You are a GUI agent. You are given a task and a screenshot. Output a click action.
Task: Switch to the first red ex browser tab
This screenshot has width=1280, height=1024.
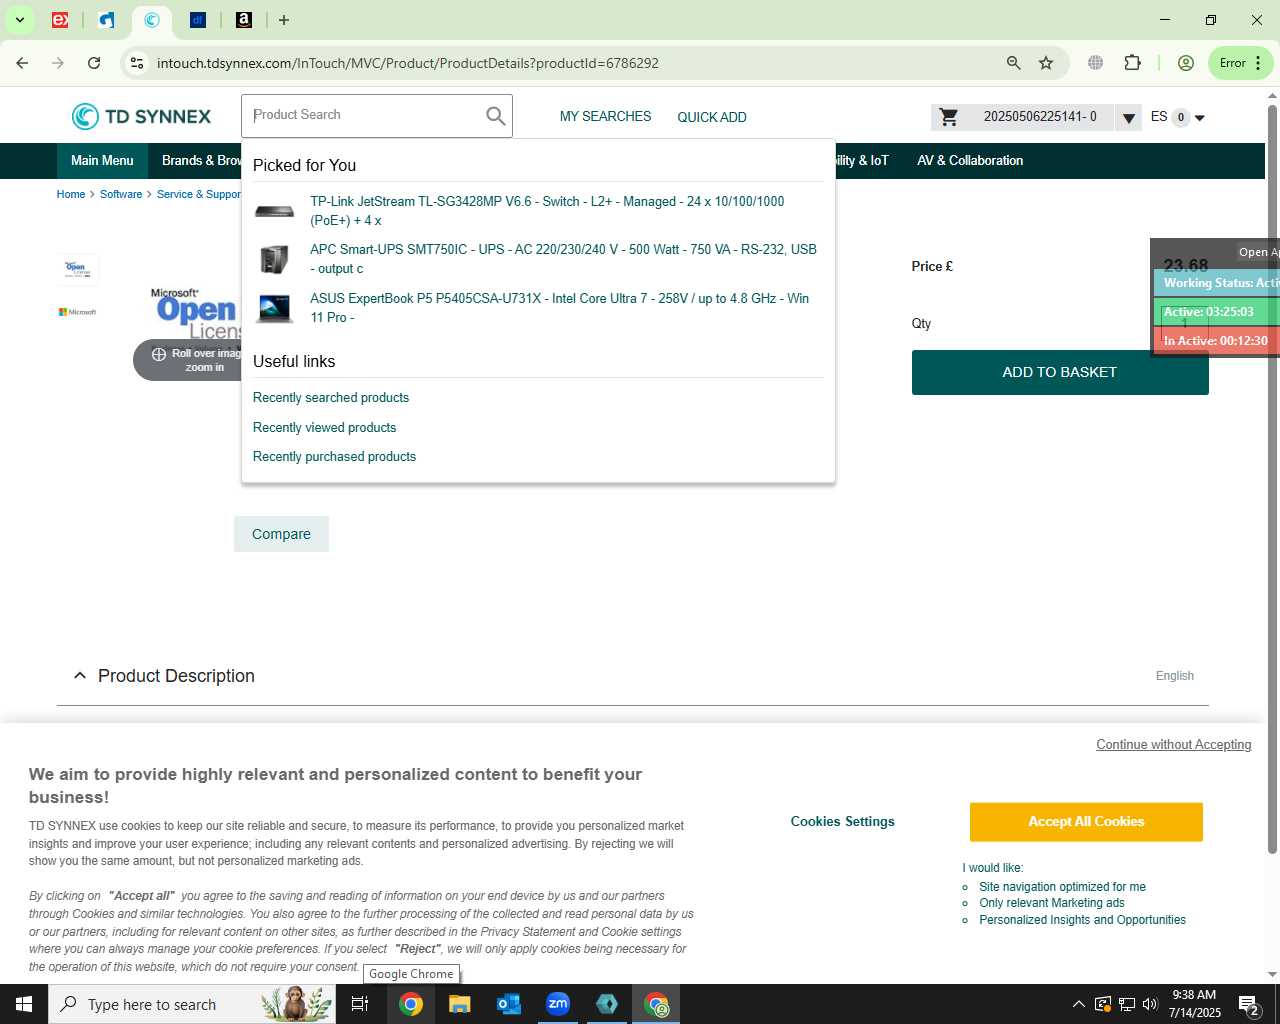[60, 20]
